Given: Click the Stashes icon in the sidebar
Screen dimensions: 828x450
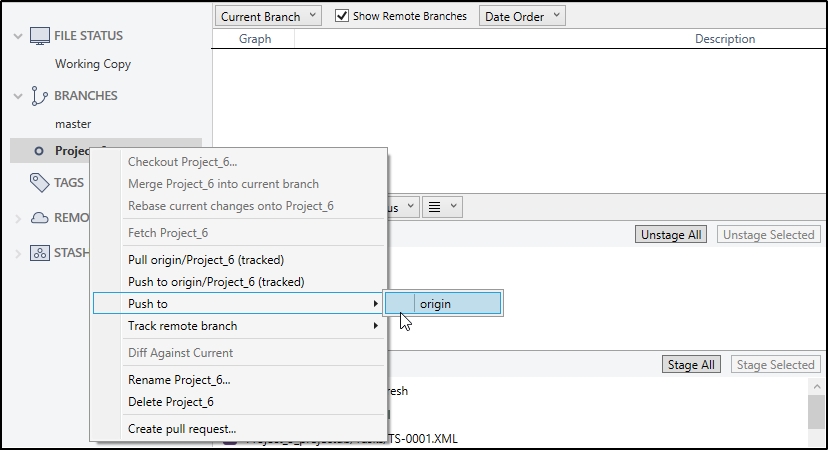Looking at the screenshot, I should tap(40, 253).
